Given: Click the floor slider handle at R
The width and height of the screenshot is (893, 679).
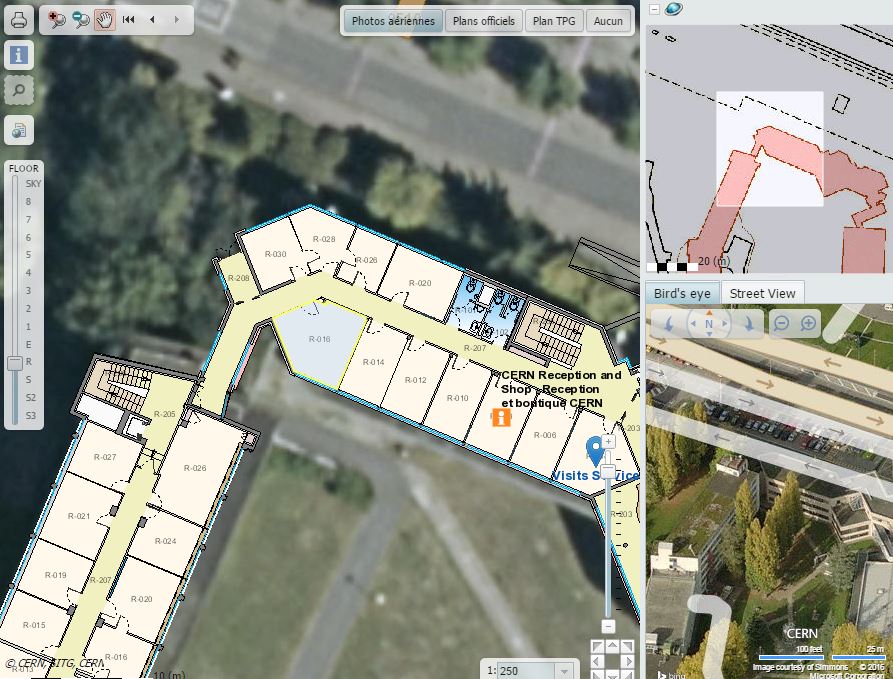Looking at the screenshot, I should [15, 362].
